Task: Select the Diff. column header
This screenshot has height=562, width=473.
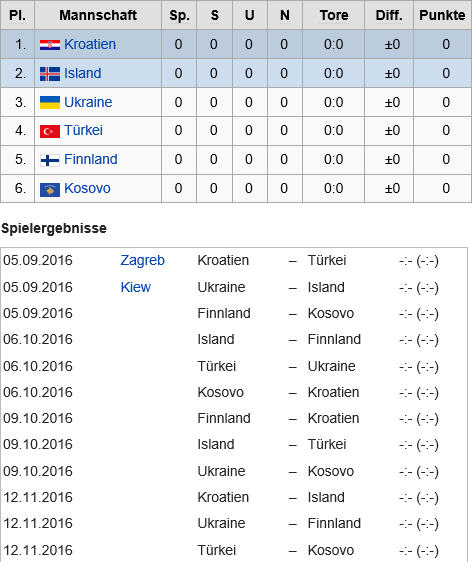Action: click(389, 15)
